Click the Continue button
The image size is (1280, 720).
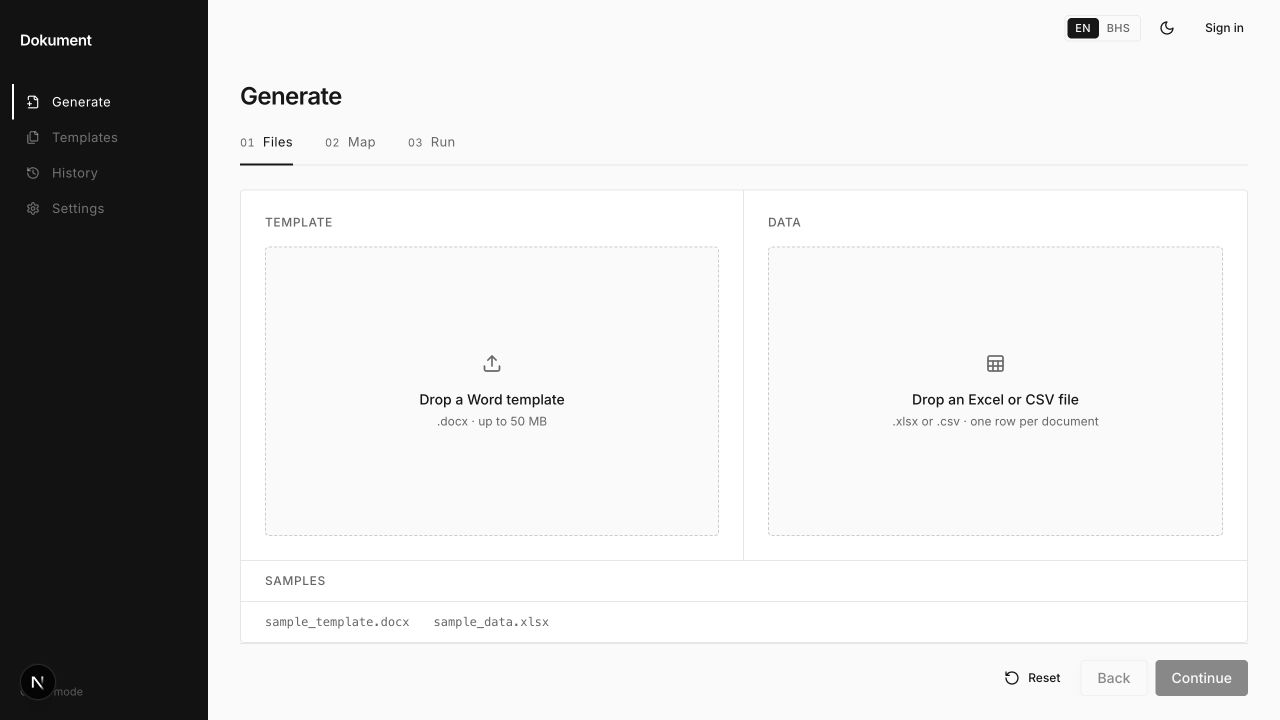click(1201, 678)
